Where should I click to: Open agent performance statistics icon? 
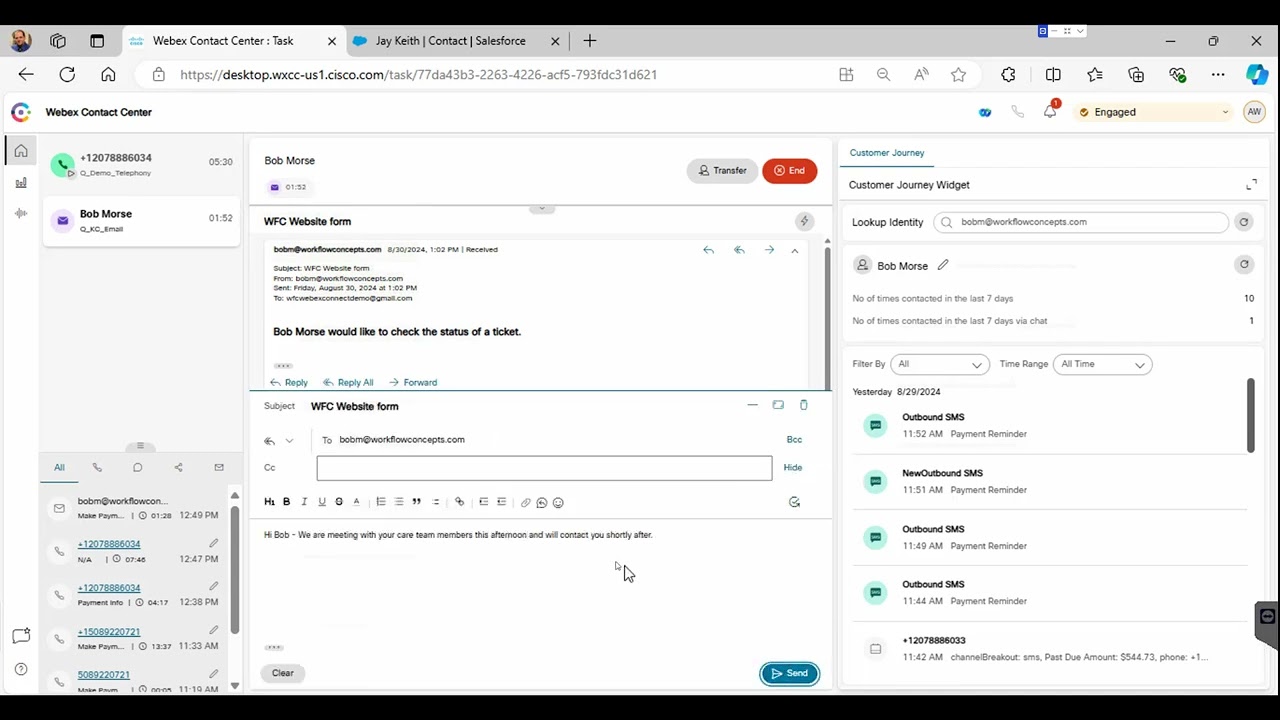21,183
